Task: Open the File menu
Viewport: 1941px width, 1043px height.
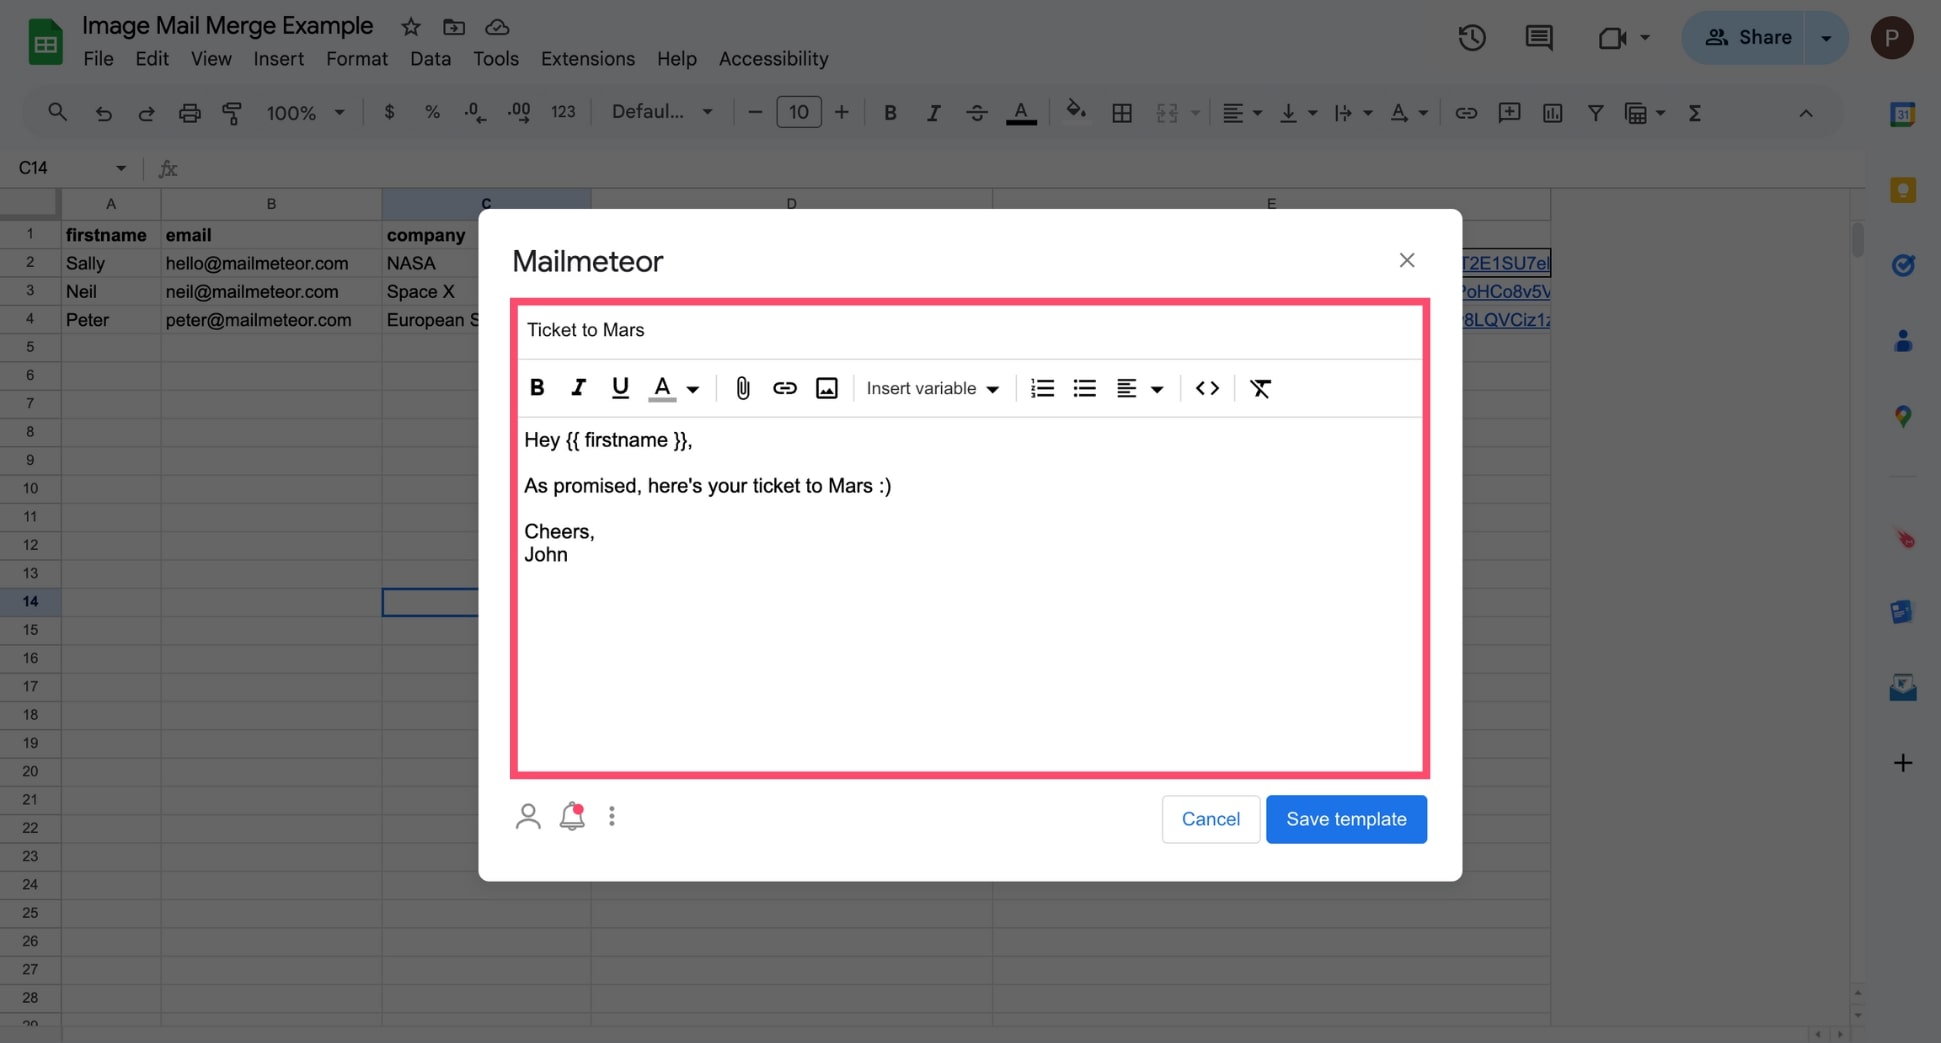Action: coord(98,59)
